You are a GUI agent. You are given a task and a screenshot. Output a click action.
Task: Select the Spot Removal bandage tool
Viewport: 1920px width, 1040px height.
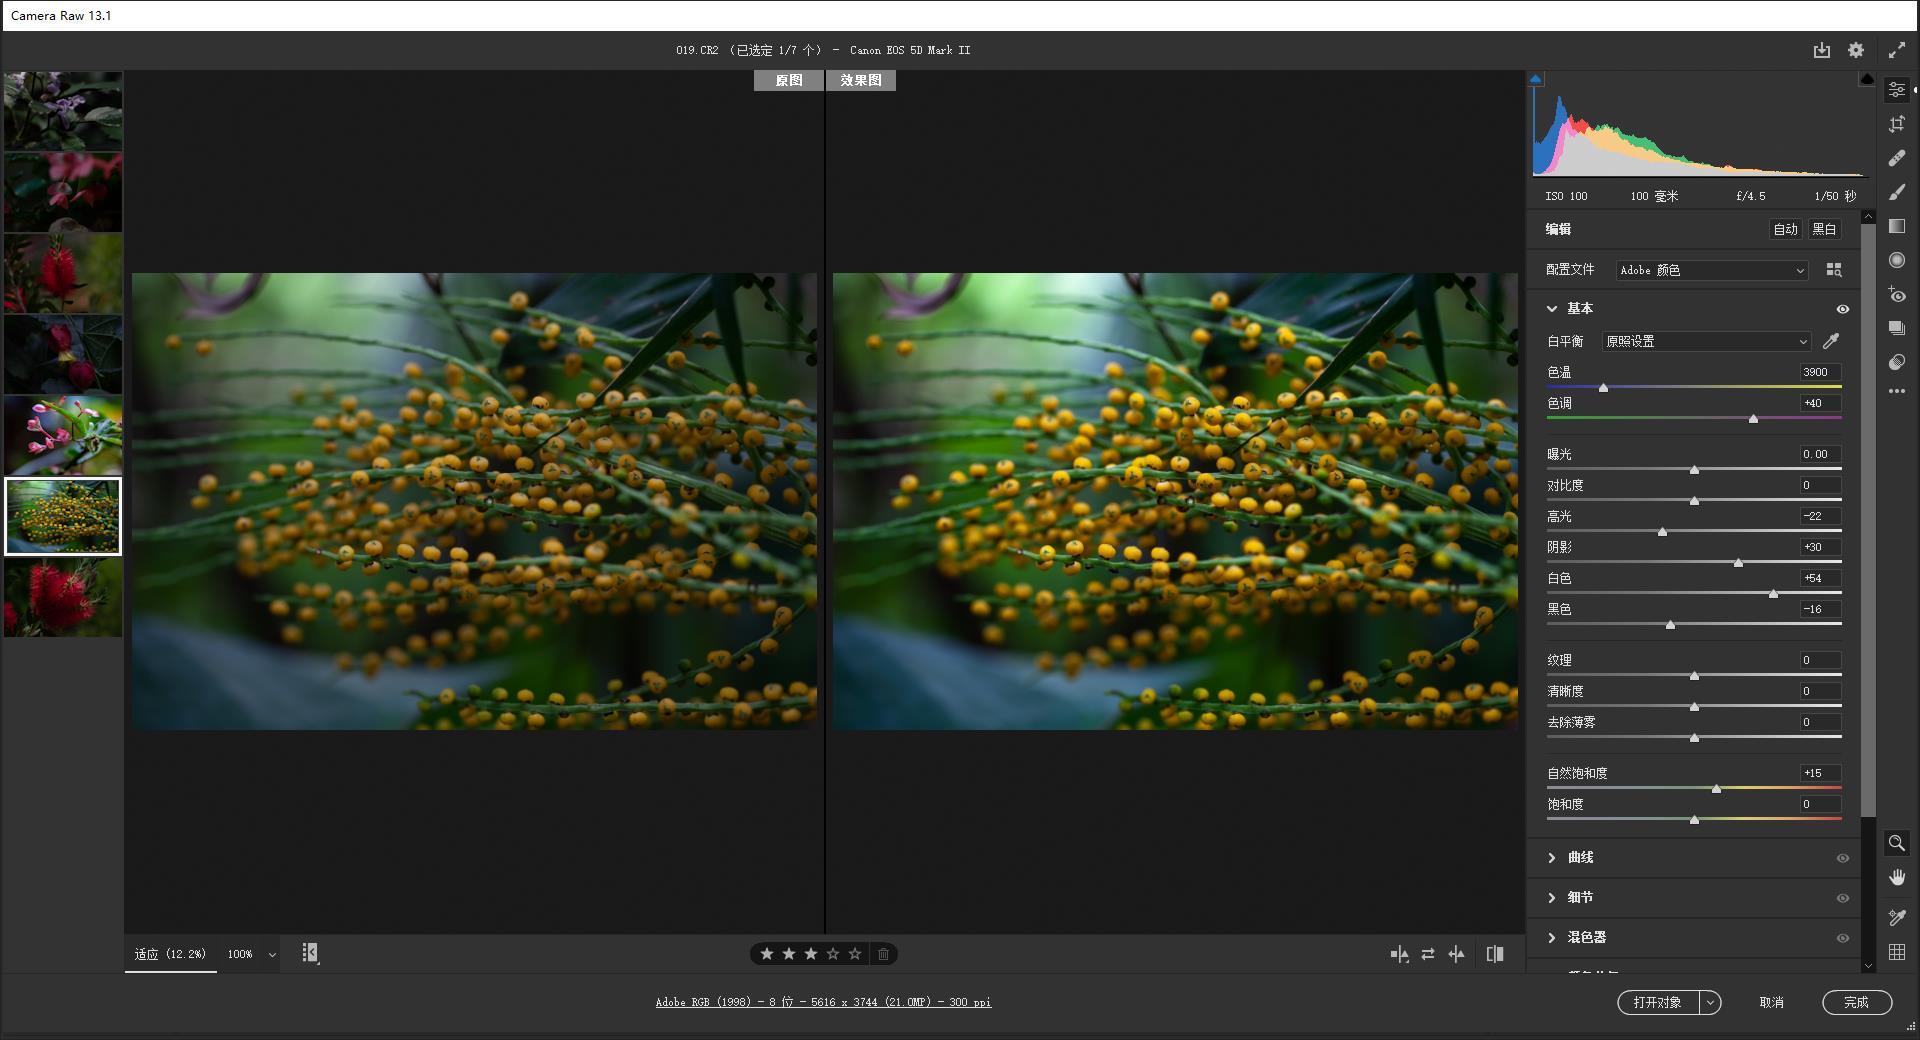(1896, 158)
